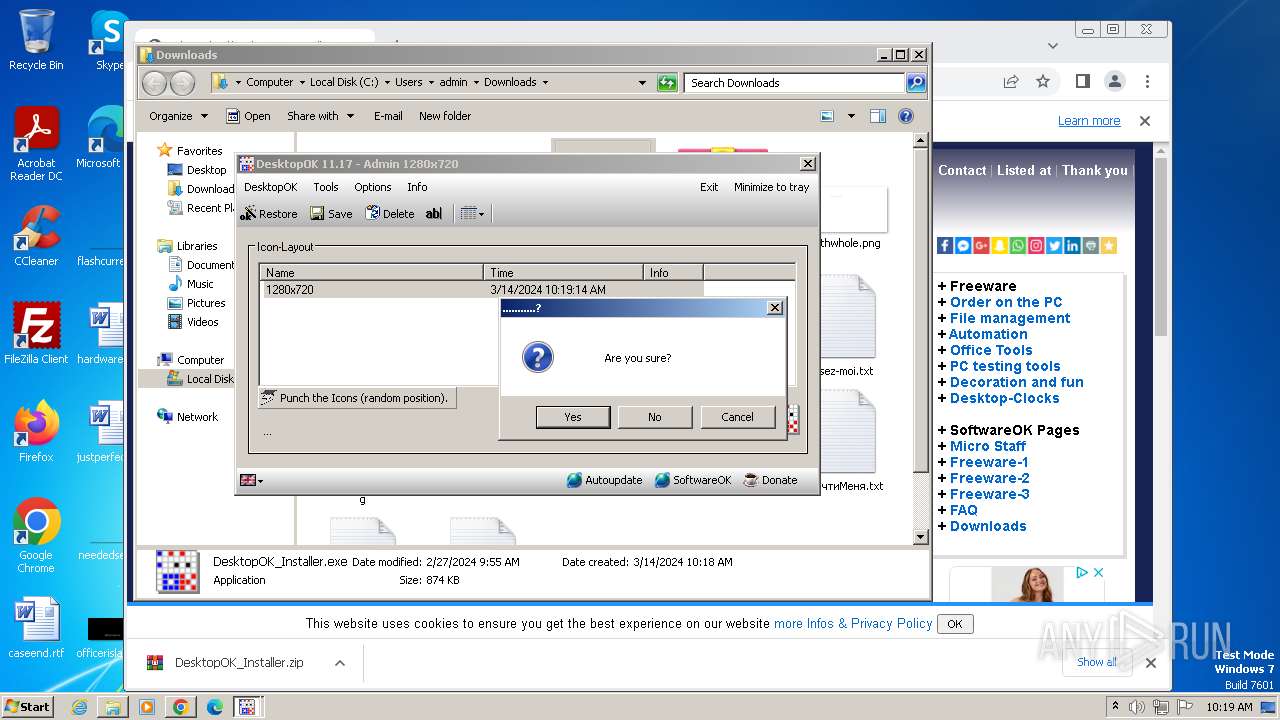The height and width of the screenshot is (720, 1280).
Task: Open the Info menu in DesktopOK
Action: (417, 187)
